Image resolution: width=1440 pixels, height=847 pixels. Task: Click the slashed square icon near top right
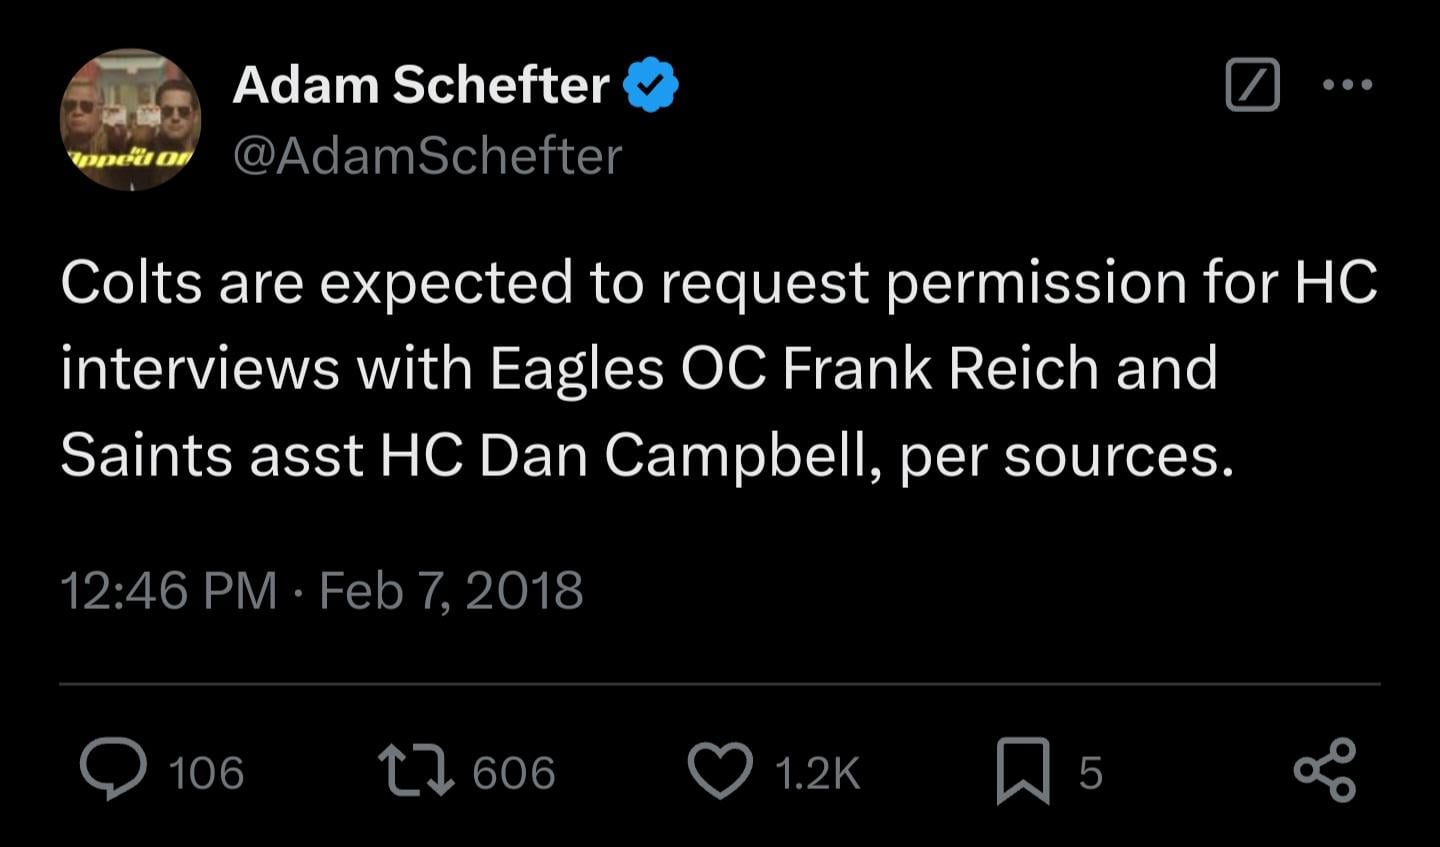[x=1252, y=85]
